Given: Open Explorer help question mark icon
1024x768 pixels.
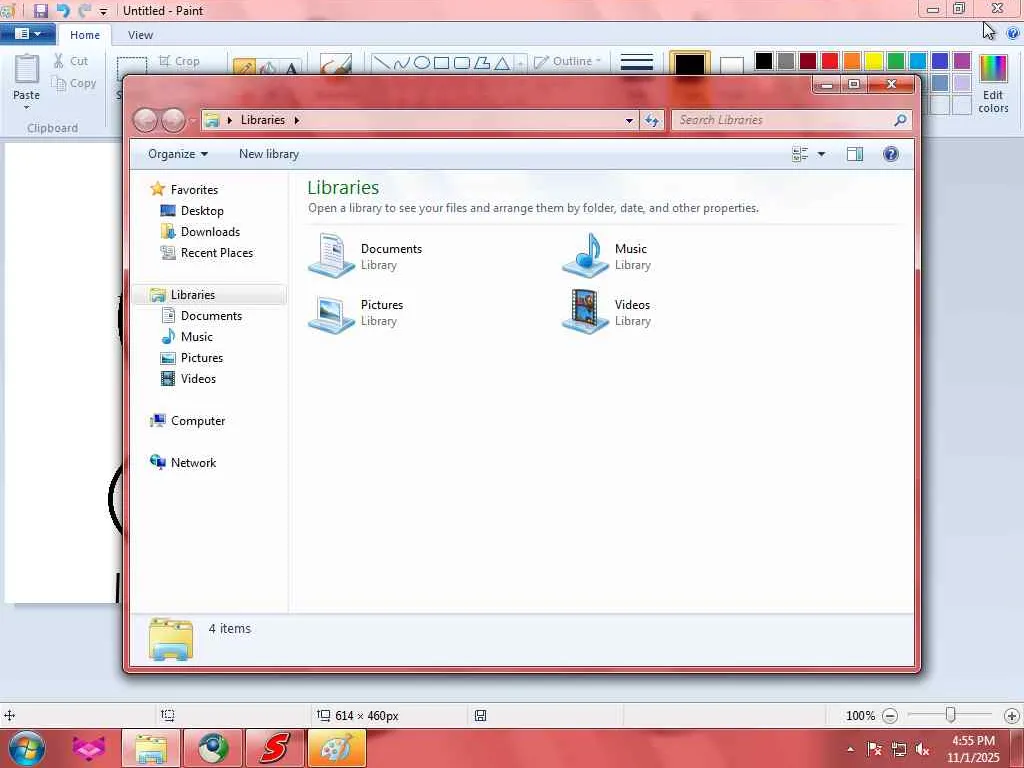Looking at the screenshot, I should [891, 154].
